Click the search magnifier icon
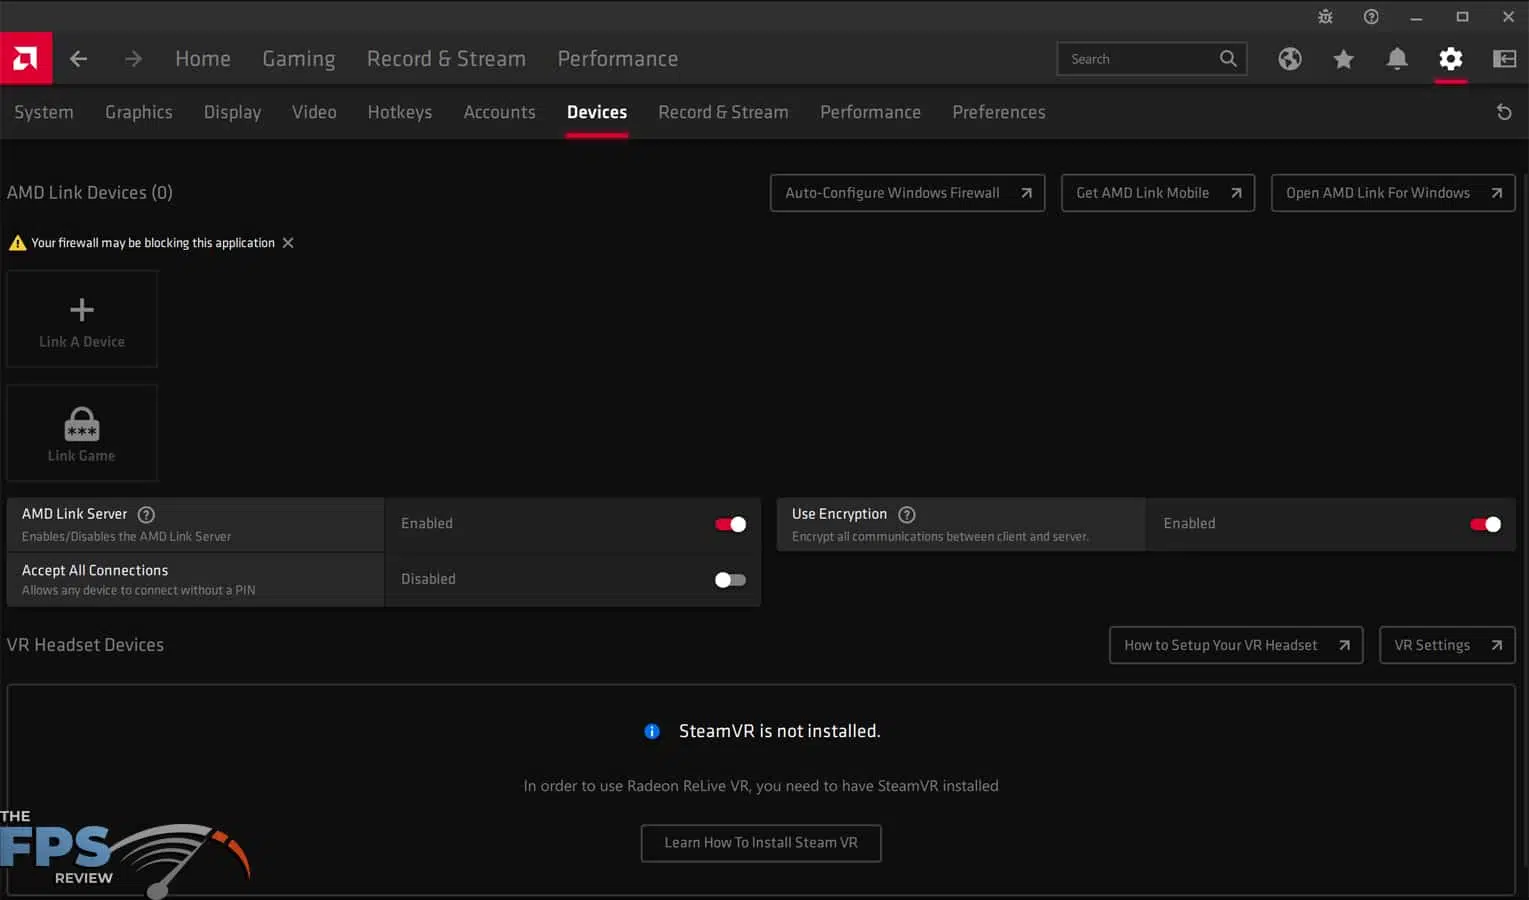 (1228, 58)
